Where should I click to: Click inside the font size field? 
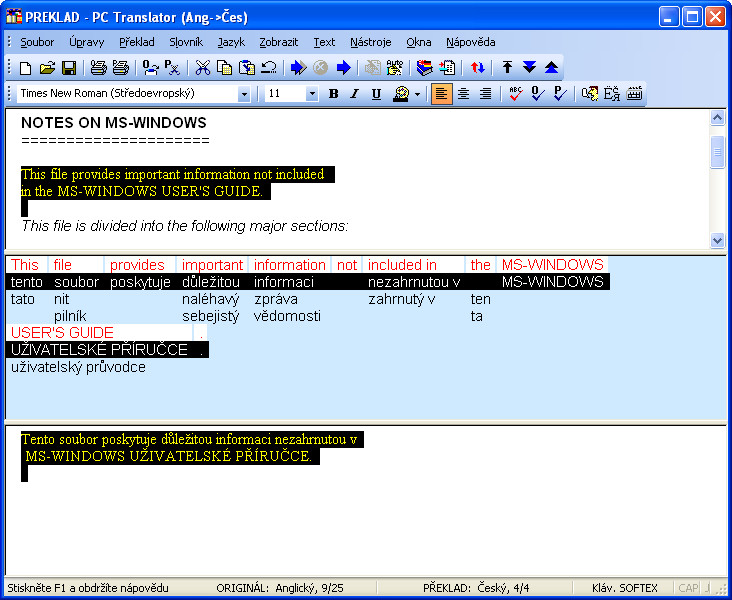pyautogui.click(x=286, y=94)
